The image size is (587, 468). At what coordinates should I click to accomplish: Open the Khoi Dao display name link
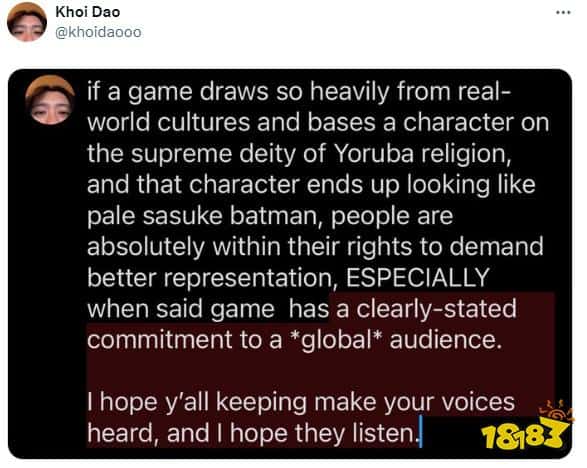click(88, 12)
